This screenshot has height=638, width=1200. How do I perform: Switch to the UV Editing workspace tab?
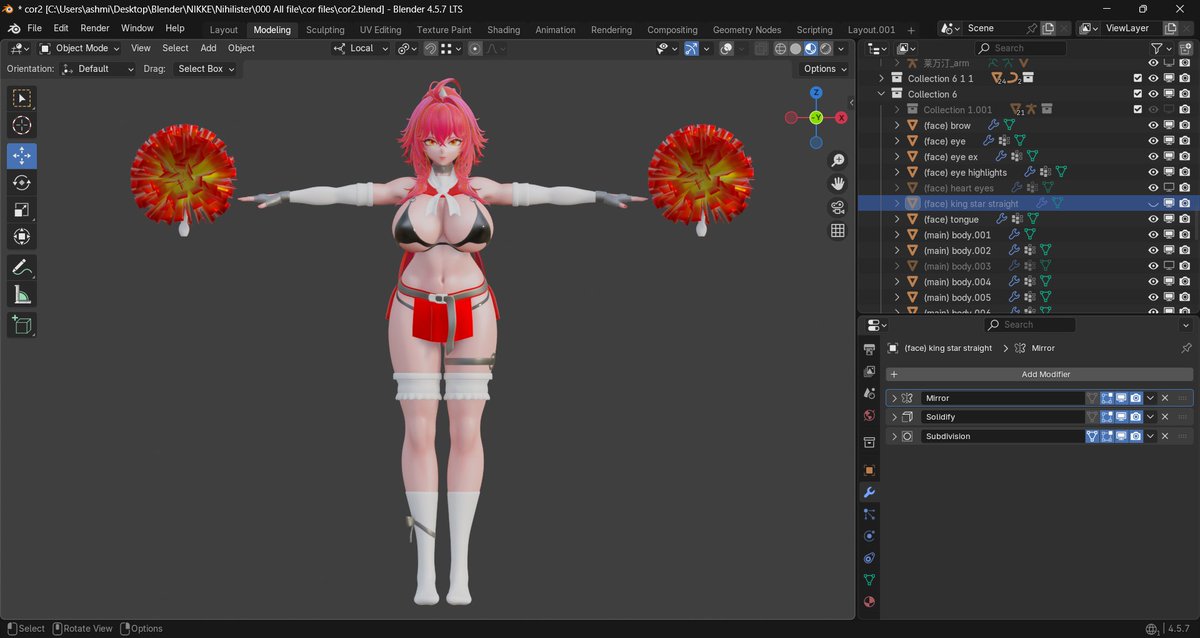coord(380,29)
